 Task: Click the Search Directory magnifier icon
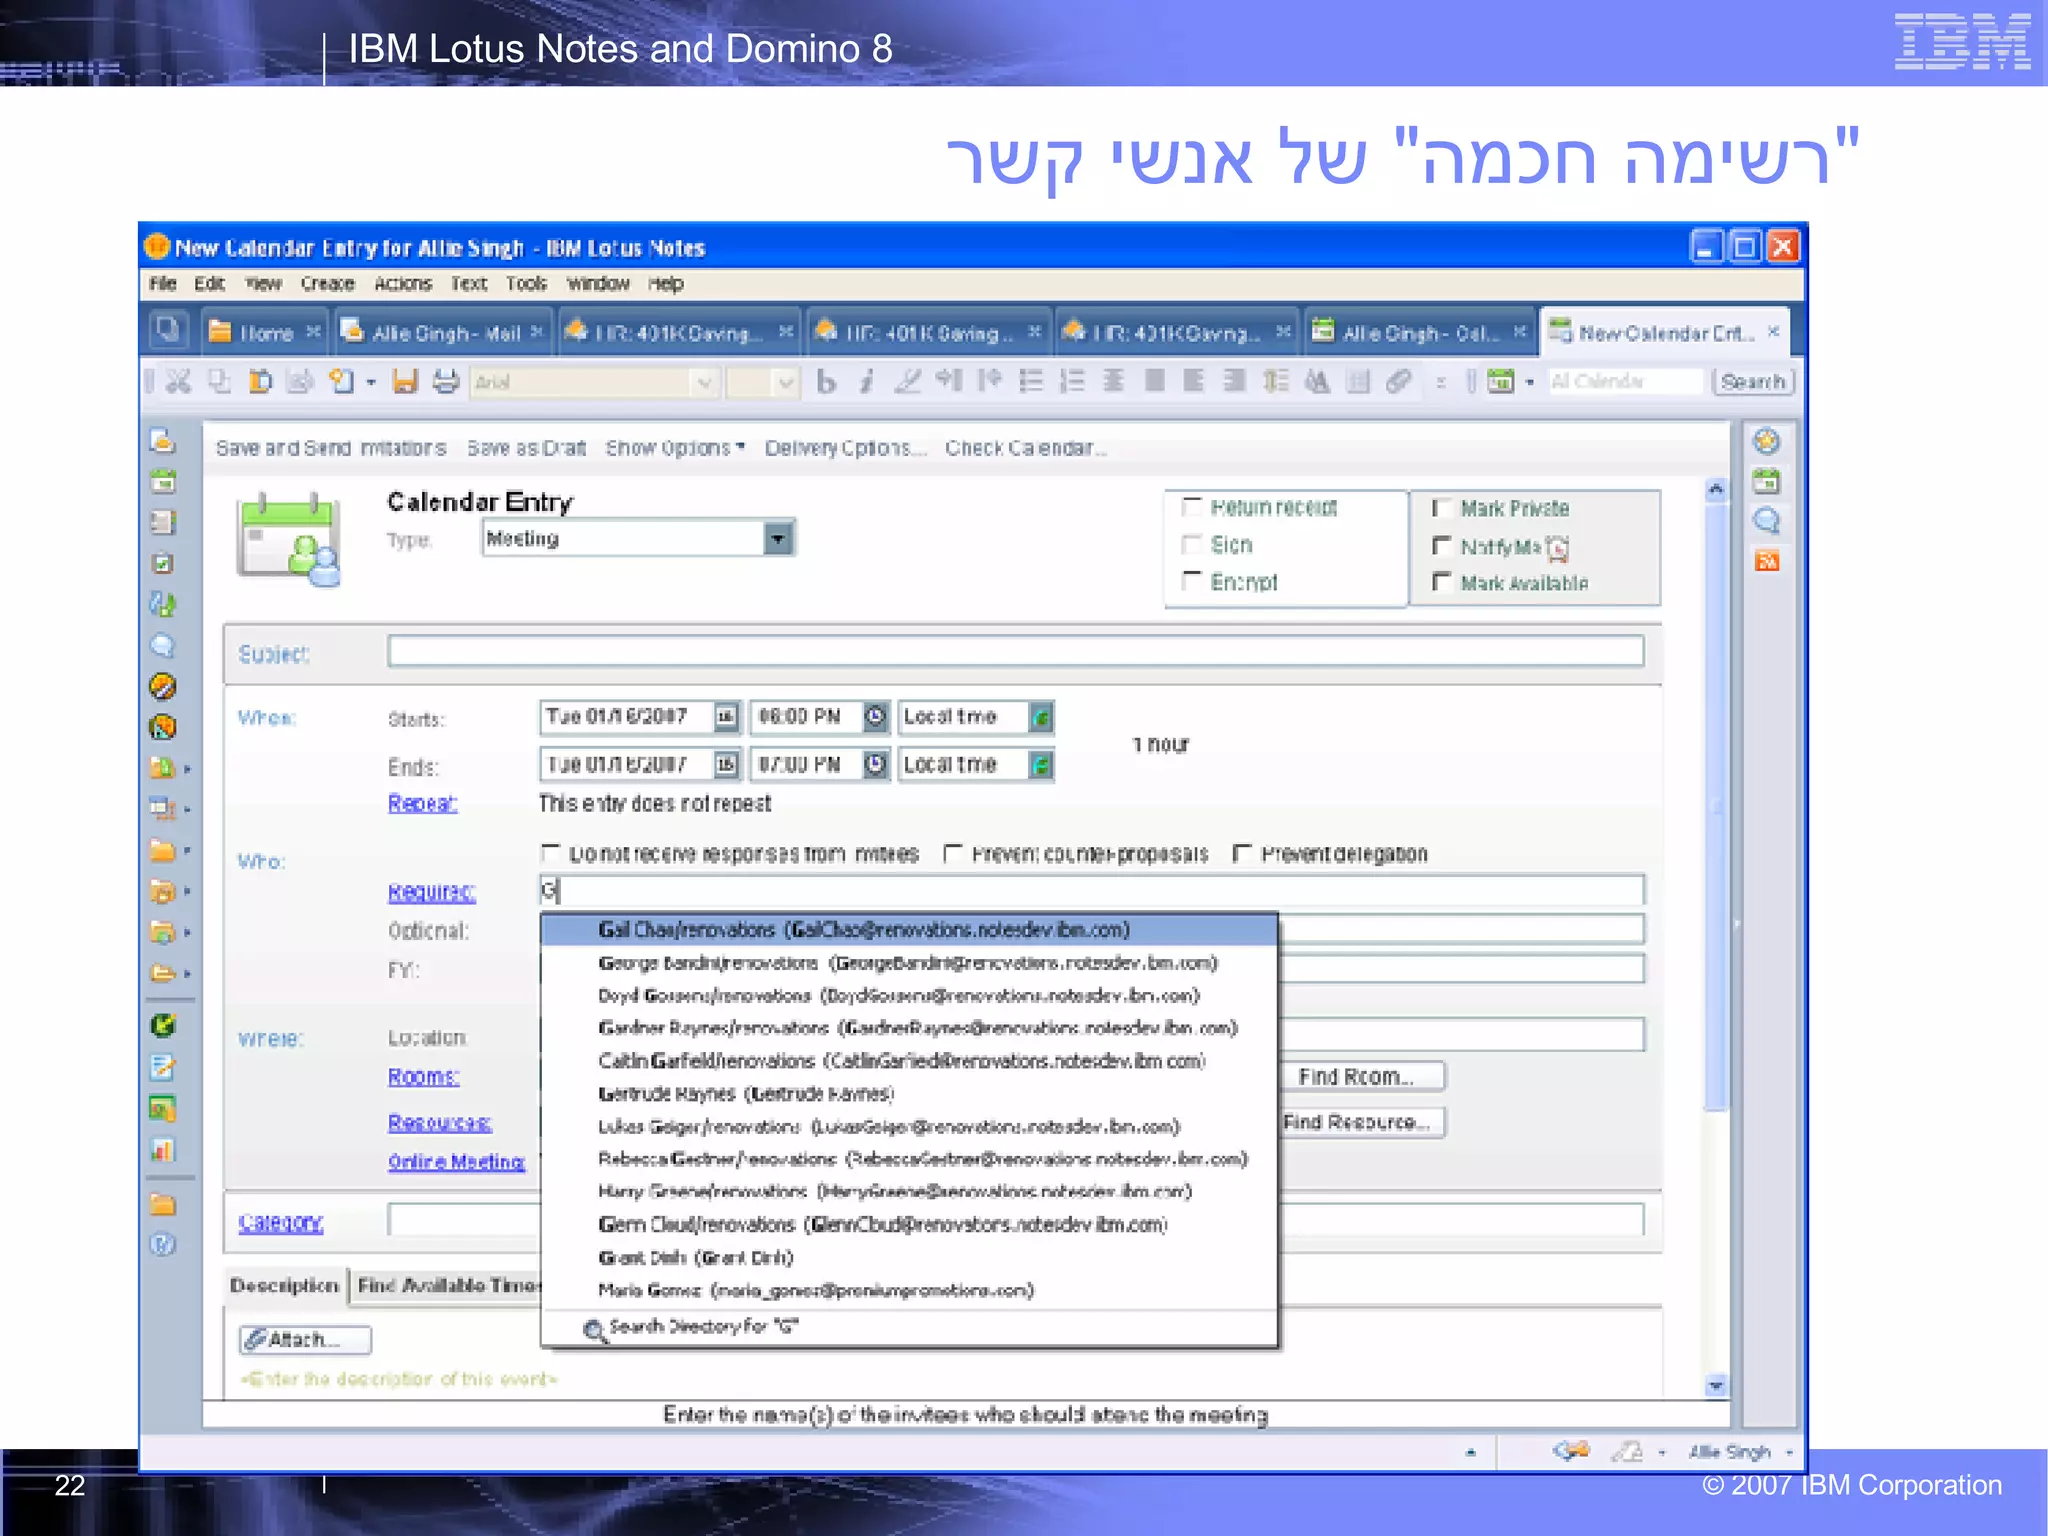pyautogui.click(x=595, y=1330)
